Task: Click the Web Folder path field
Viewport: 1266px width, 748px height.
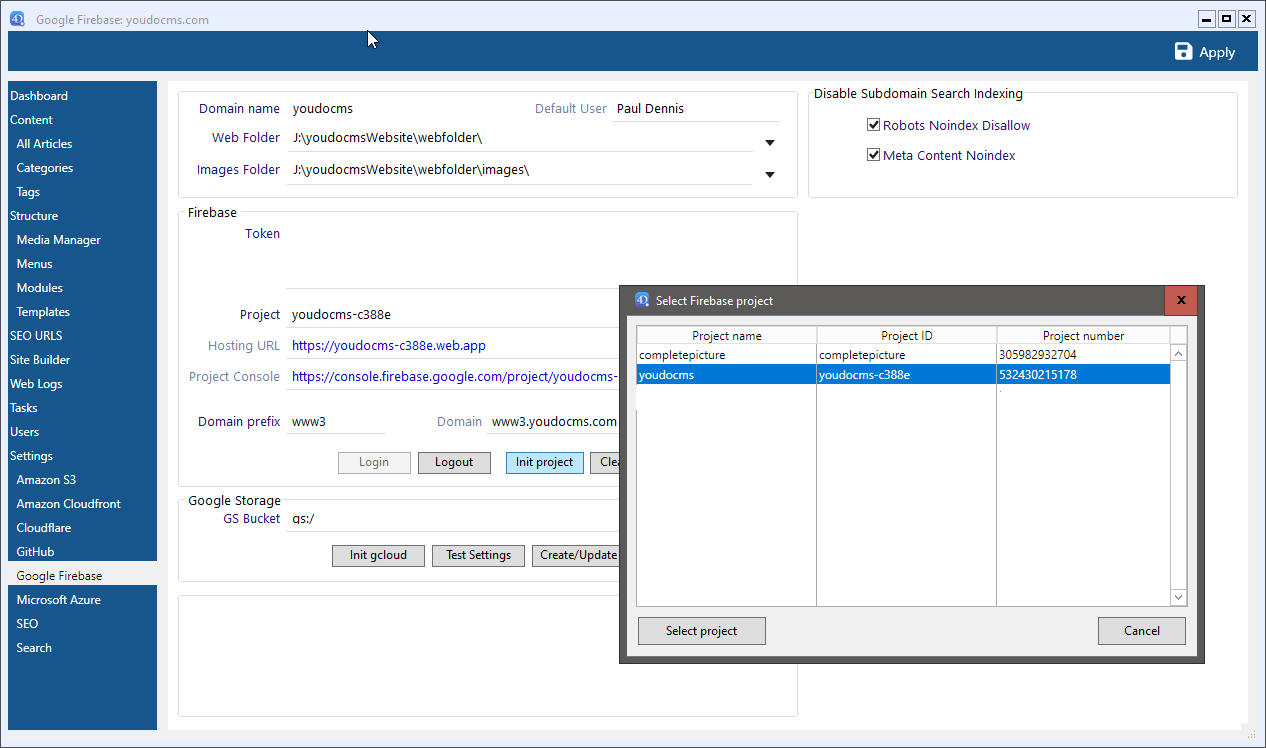Action: pos(520,139)
